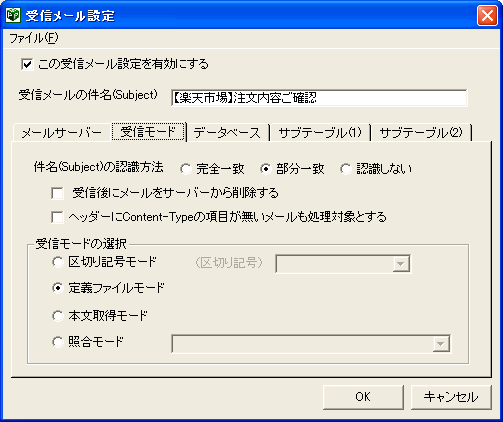Switch to the メールサーバー tab
The image size is (503, 422).
pos(62,133)
